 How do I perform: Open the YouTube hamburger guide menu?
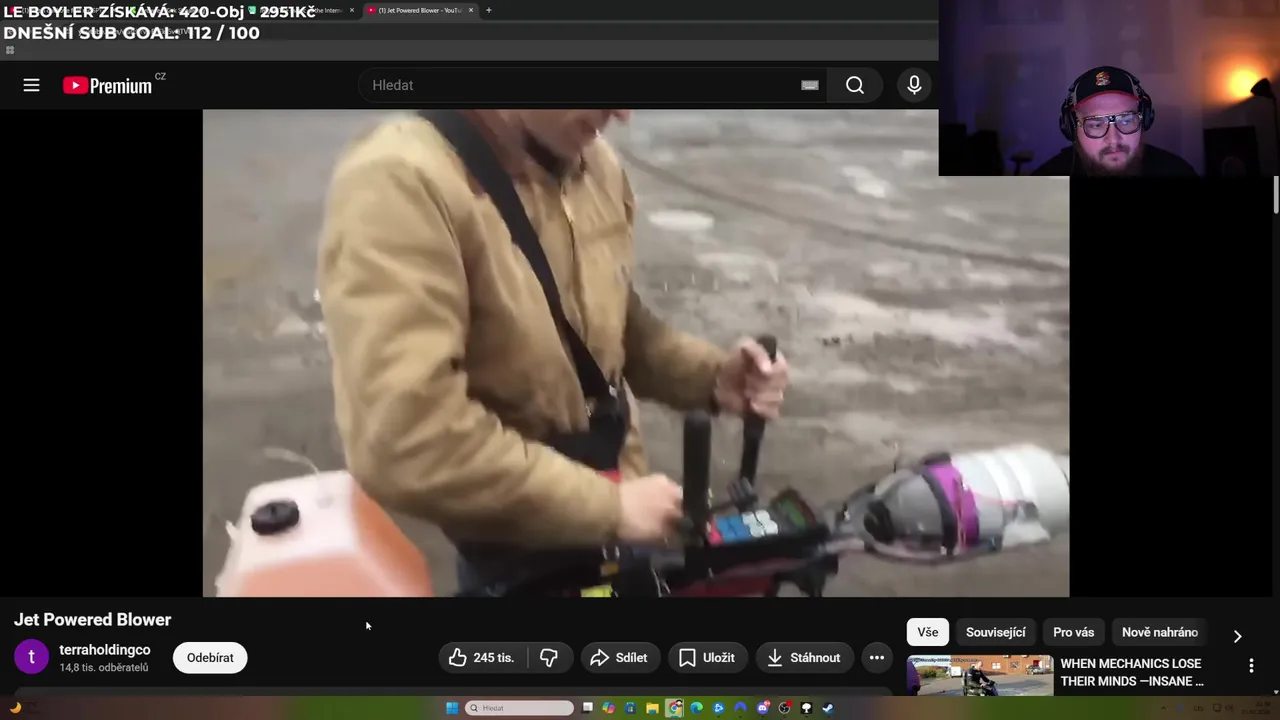click(x=31, y=85)
